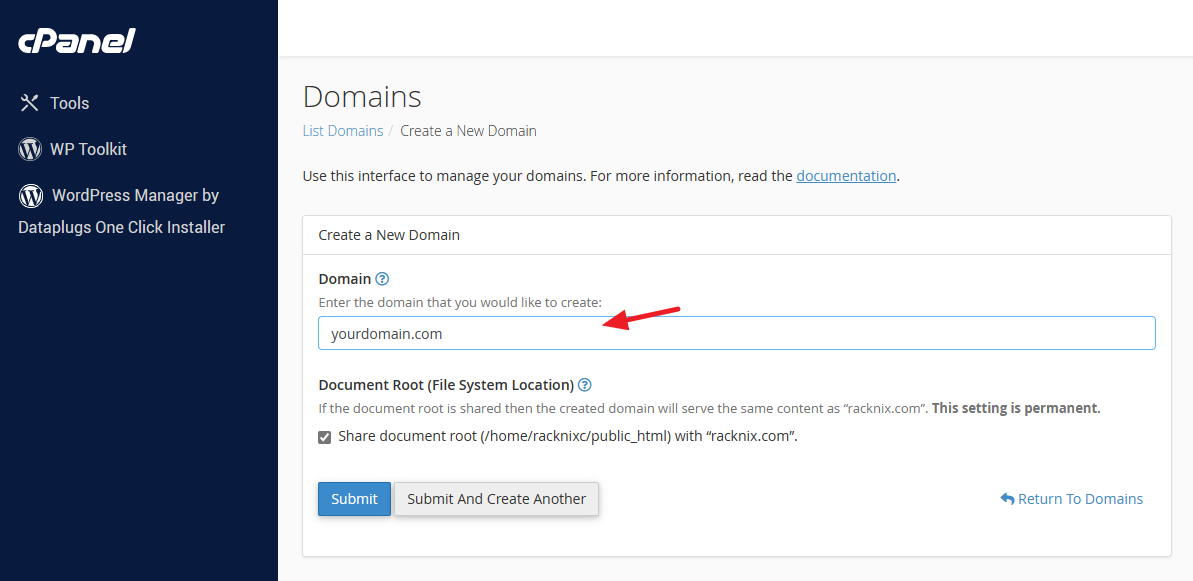The width and height of the screenshot is (1193, 581).
Task: Click the arrow icon beside Return To Domains
Action: [1007, 498]
